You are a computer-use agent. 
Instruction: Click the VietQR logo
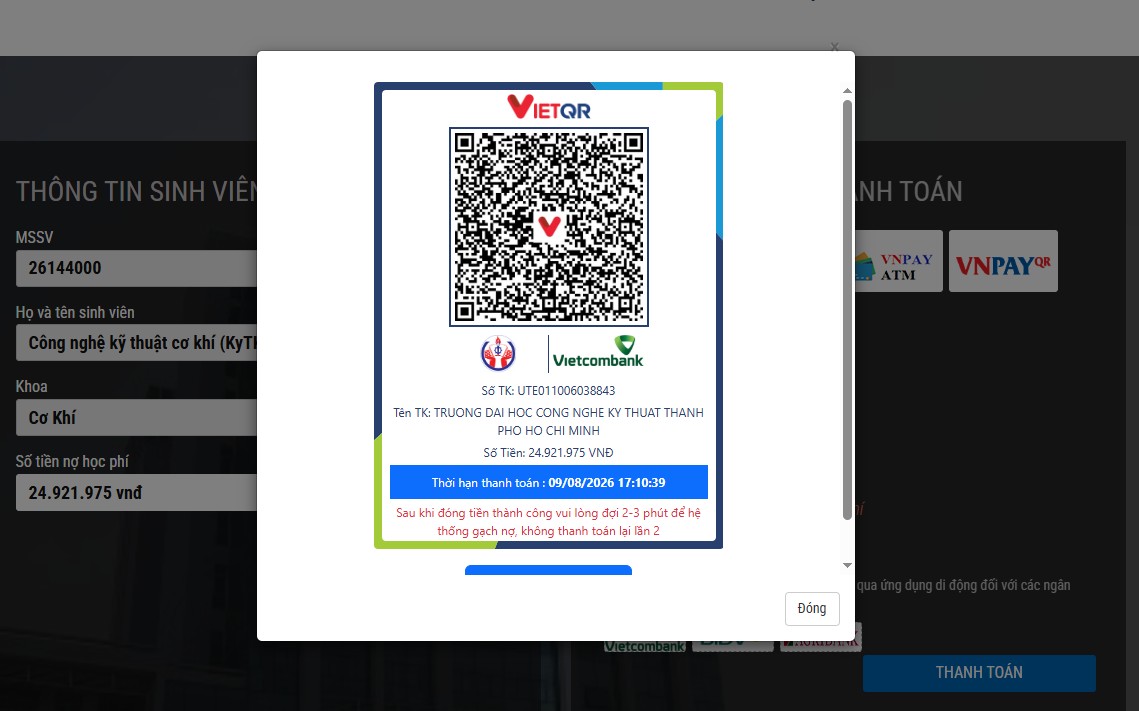[548, 107]
